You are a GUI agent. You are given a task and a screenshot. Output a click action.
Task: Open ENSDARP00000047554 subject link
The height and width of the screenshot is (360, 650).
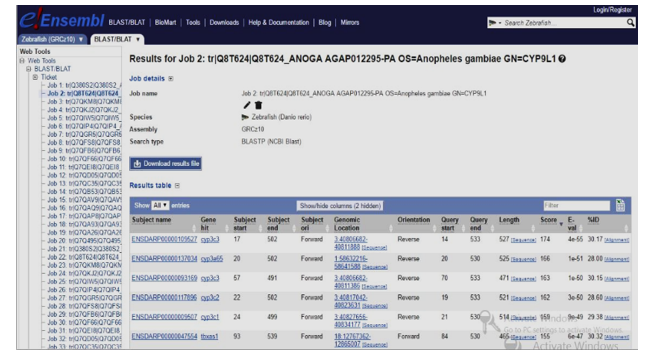(x=164, y=336)
